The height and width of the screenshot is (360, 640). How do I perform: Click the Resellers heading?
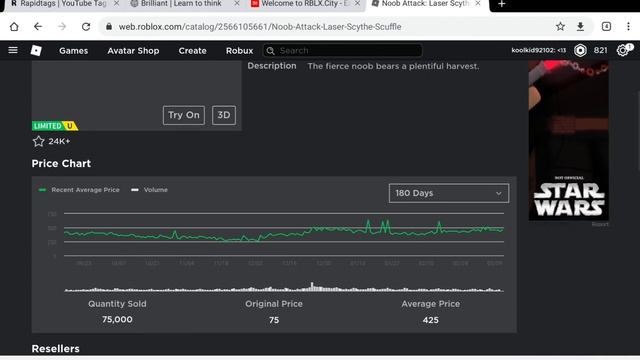[x=56, y=349]
